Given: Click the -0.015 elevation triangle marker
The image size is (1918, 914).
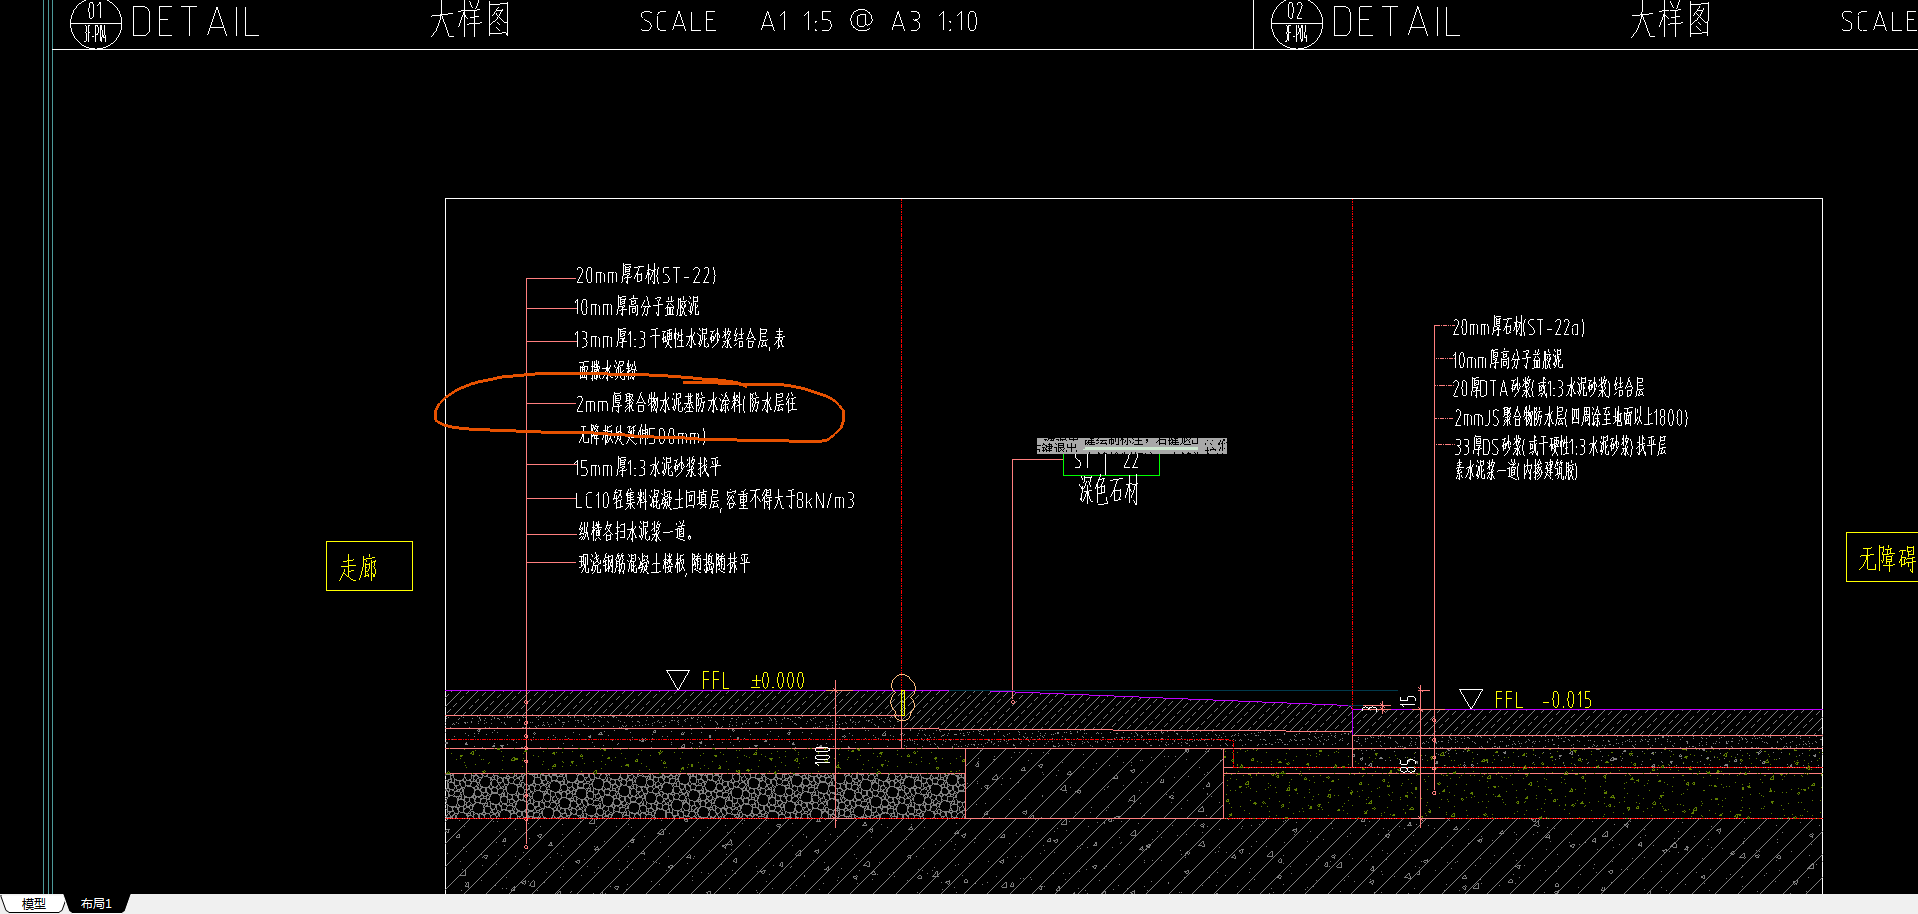Looking at the screenshot, I should [x=1471, y=699].
